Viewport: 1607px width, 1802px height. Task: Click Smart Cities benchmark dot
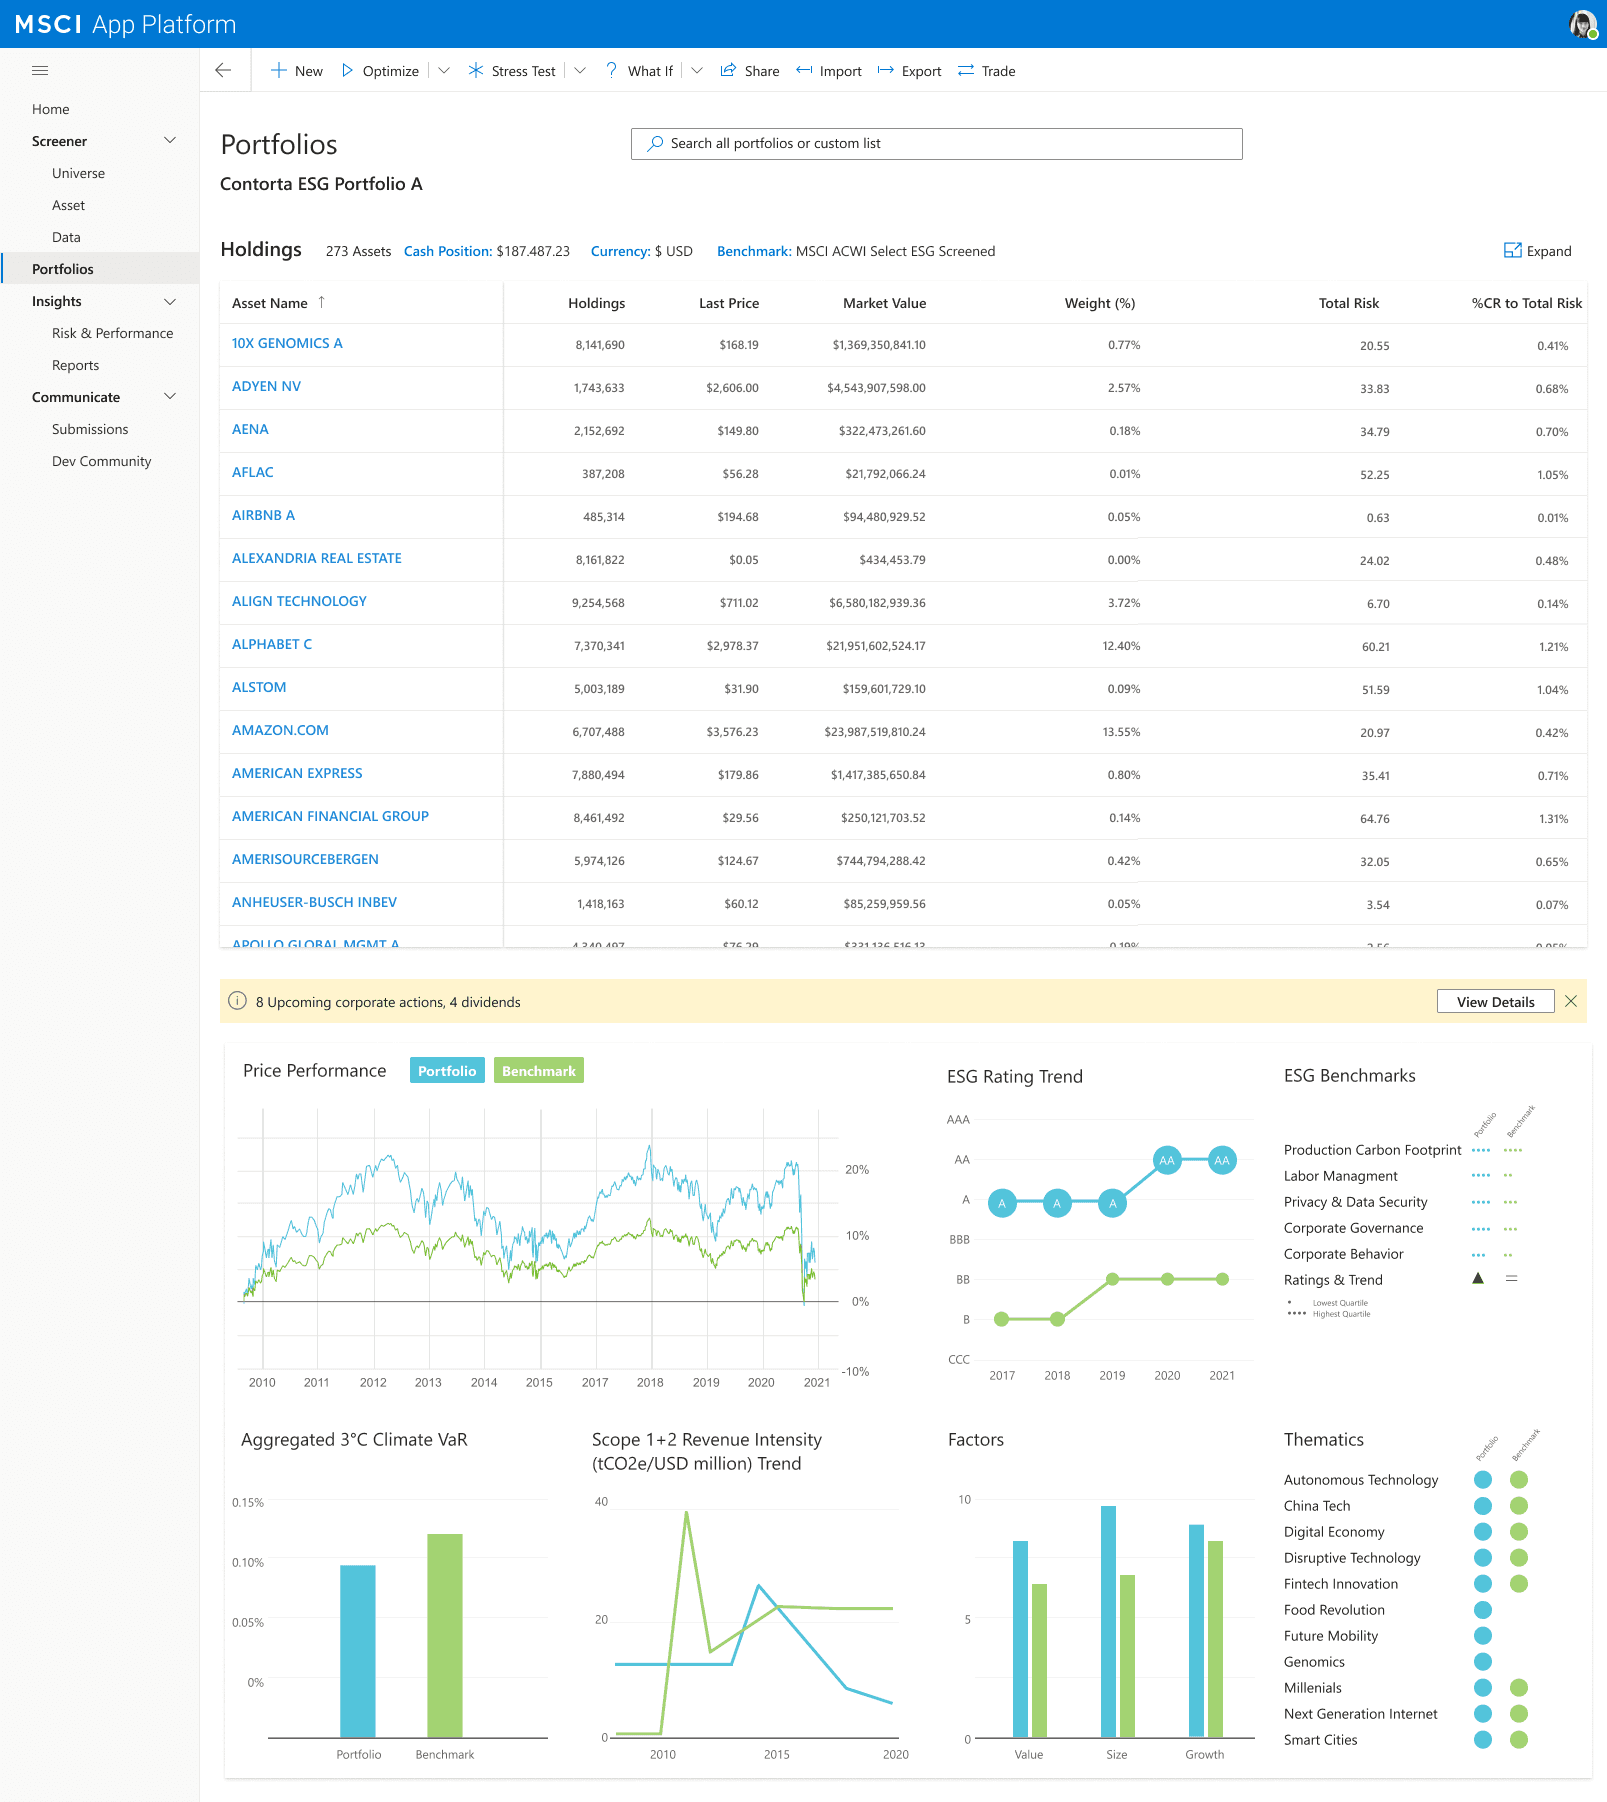tap(1519, 1740)
